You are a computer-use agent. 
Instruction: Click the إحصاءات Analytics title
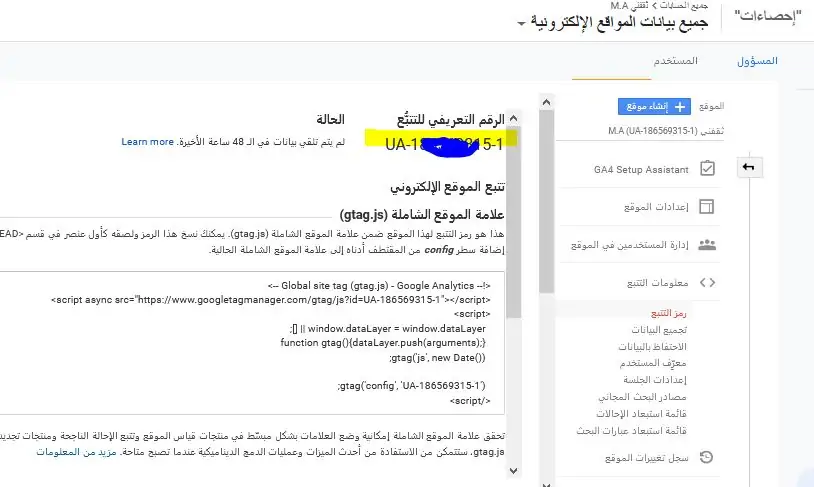768,16
